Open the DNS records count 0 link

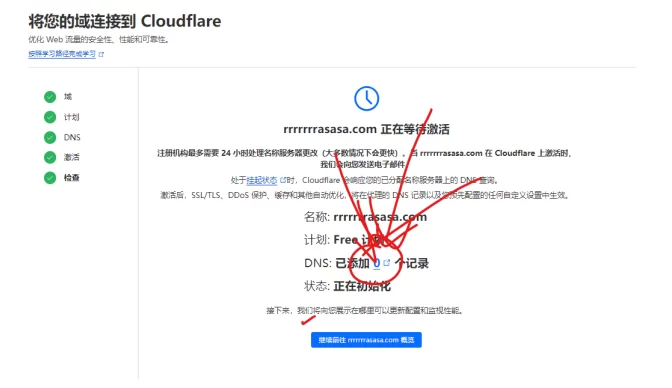376,263
